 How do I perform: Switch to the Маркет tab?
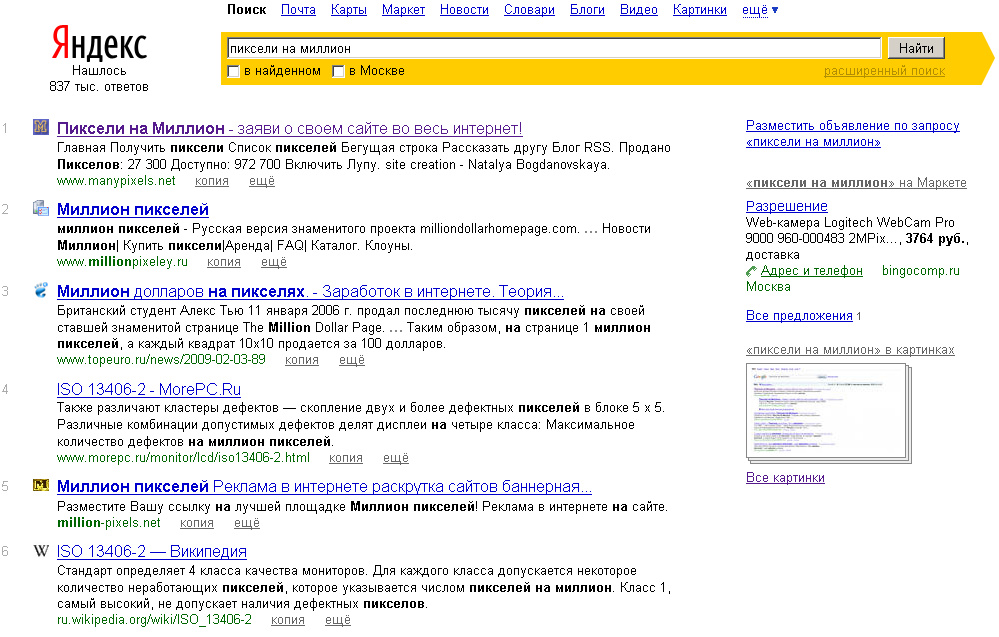403,10
